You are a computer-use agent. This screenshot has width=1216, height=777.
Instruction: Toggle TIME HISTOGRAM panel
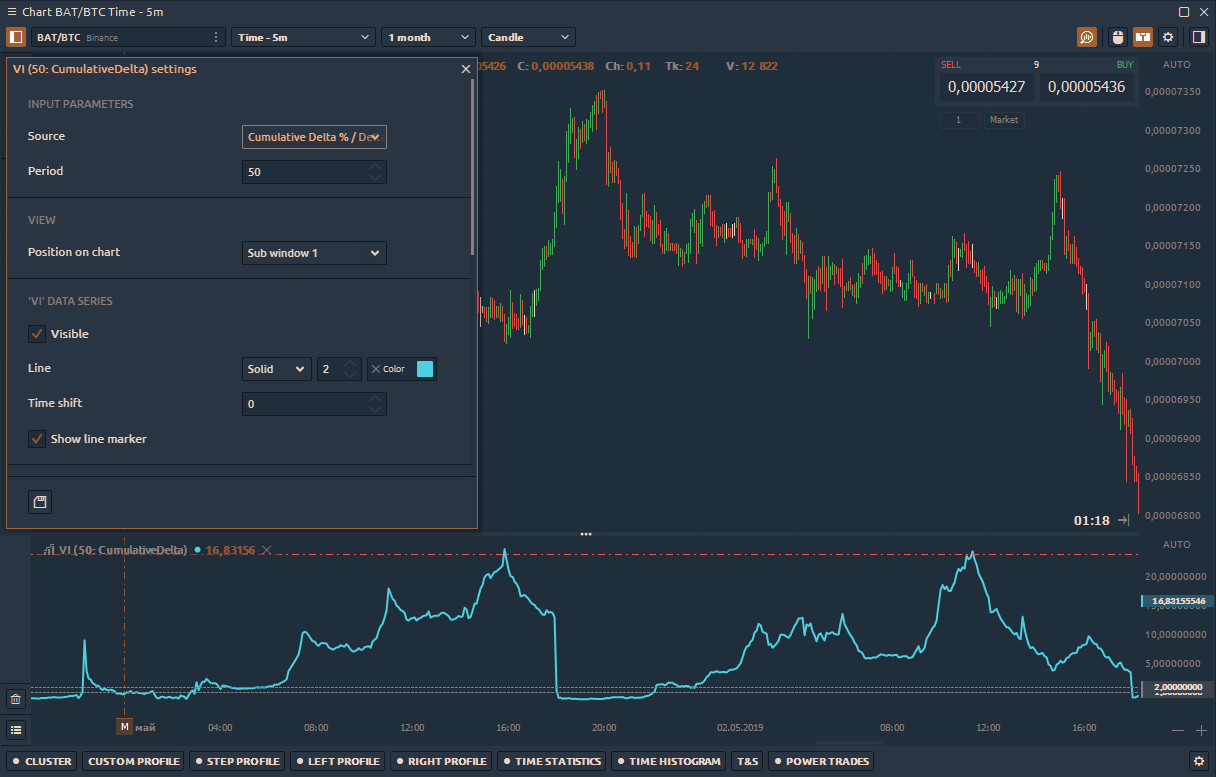[668, 761]
